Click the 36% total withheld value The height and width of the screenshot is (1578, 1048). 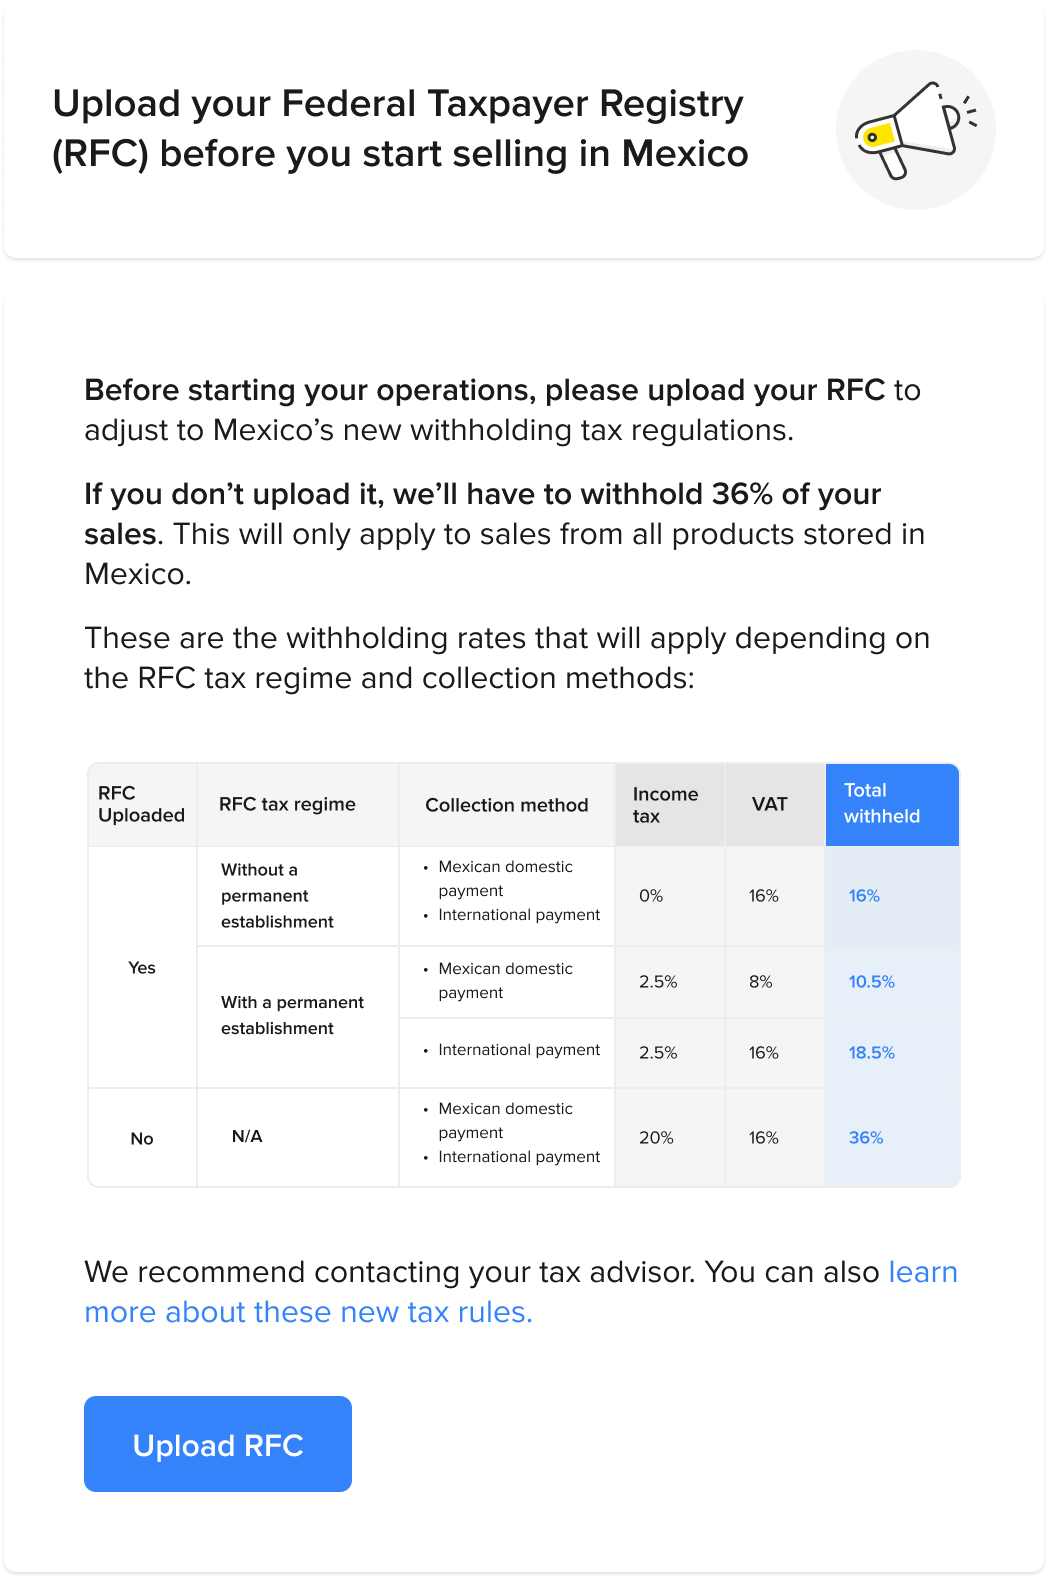866,1138
